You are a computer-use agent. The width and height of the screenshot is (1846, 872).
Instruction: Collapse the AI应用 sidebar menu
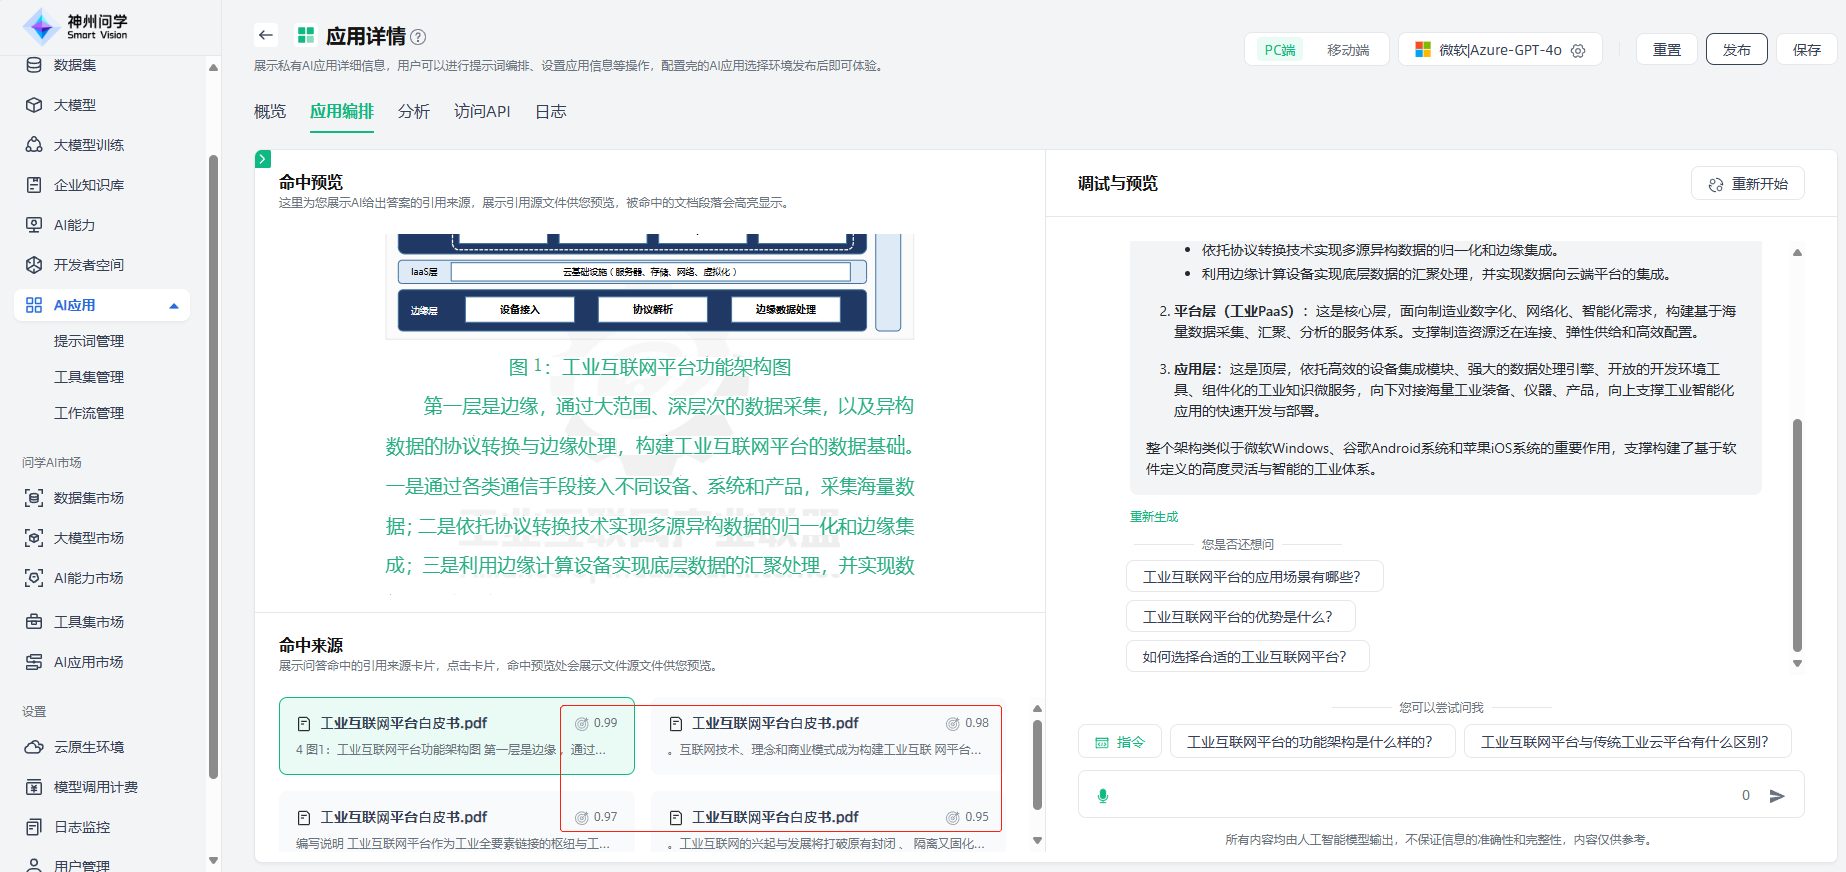174,306
